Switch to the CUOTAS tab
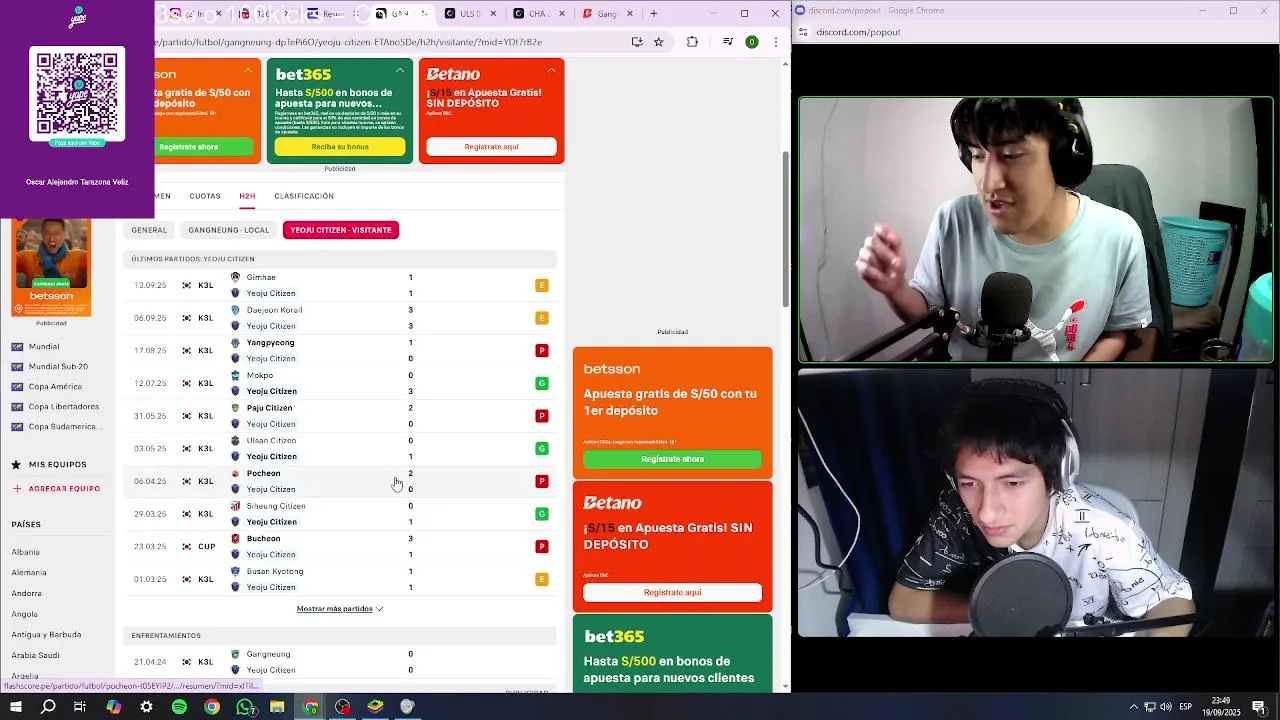 coord(205,196)
